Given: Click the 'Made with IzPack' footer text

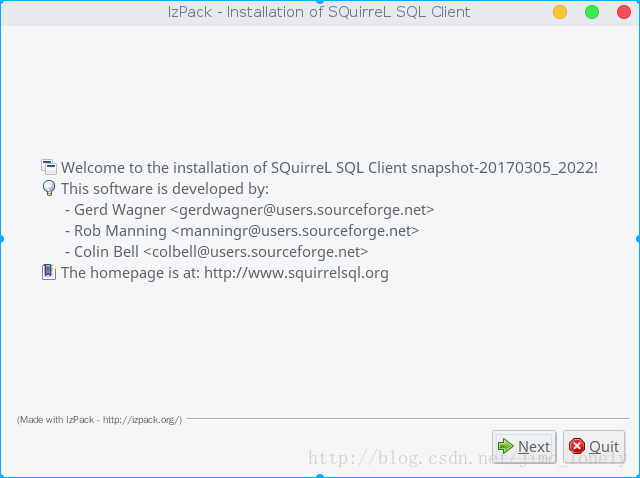Looking at the screenshot, I should coord(99,420).
